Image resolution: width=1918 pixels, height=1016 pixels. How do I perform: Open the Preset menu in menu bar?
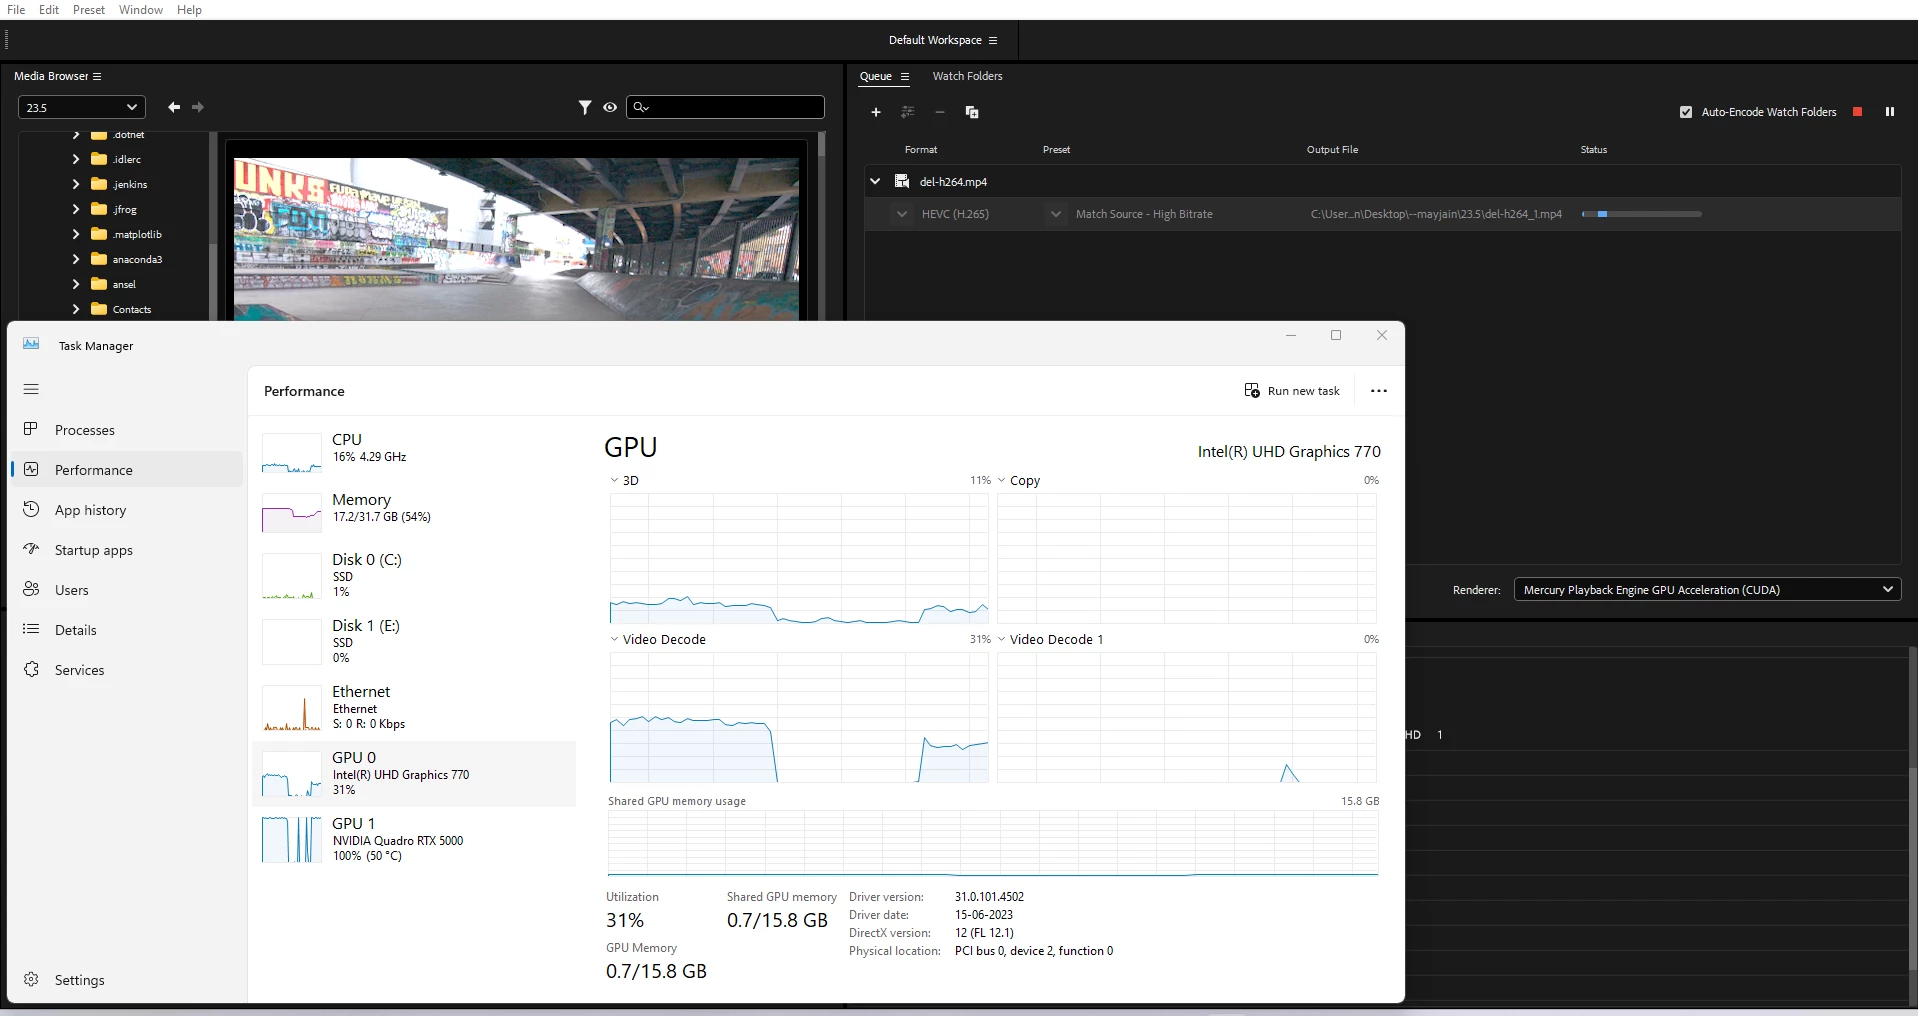coord(89,10)
